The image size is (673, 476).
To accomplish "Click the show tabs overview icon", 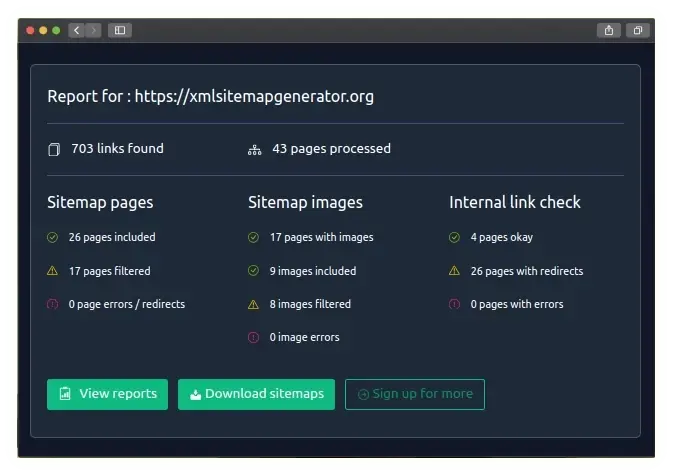I will pyautogui.click(x=637, y=30).
